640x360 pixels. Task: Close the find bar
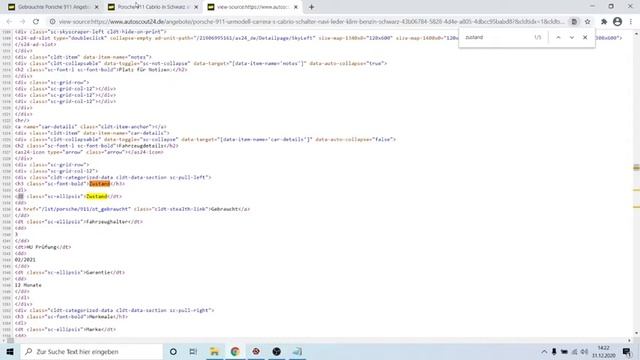click(585, 37)
